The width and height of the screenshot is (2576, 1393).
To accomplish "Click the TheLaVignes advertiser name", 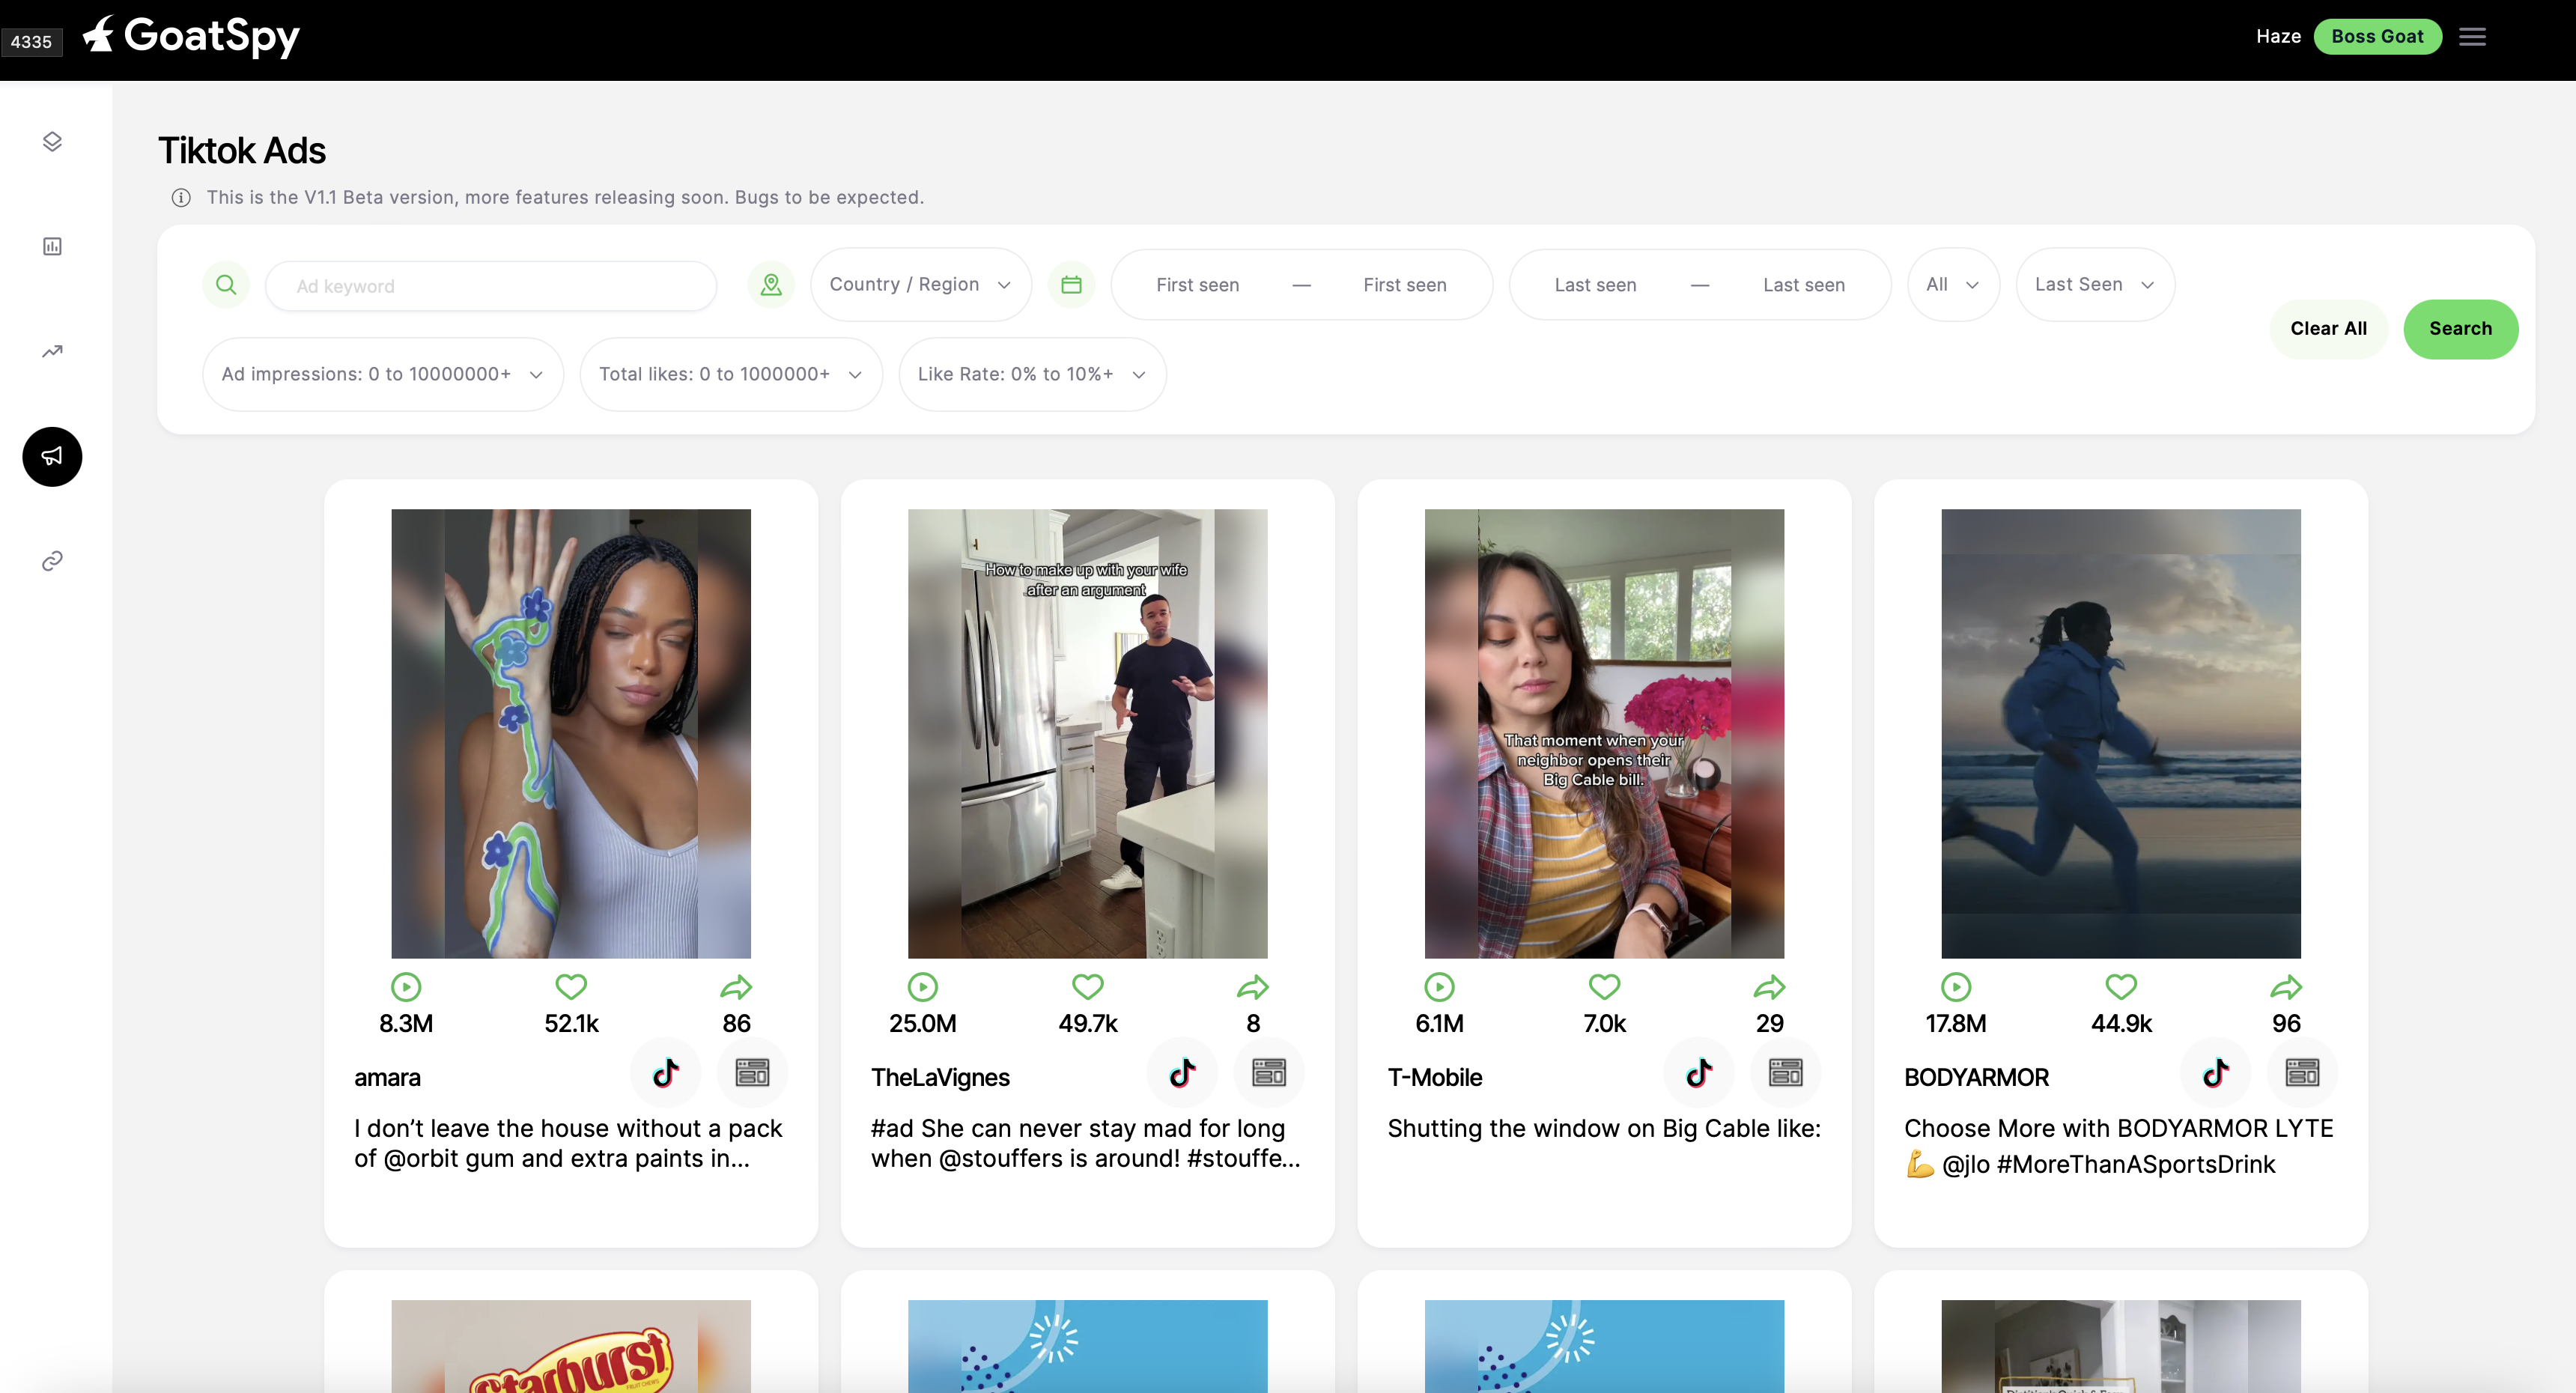I will click(x=940, y=1078).
